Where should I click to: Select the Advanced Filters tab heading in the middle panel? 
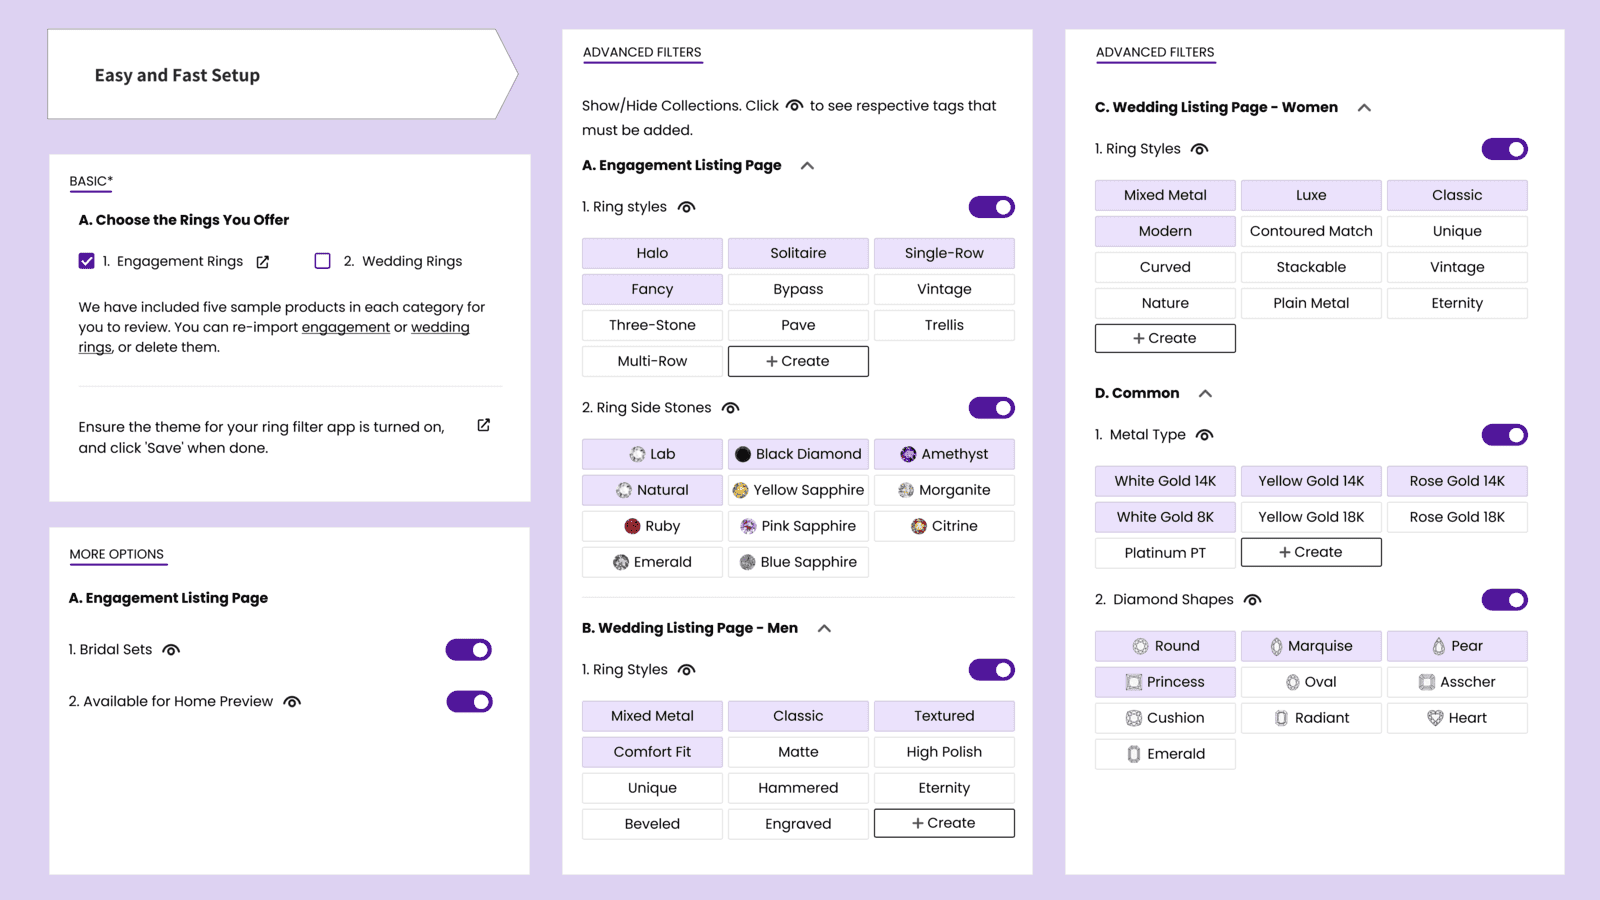click(642, 53)
